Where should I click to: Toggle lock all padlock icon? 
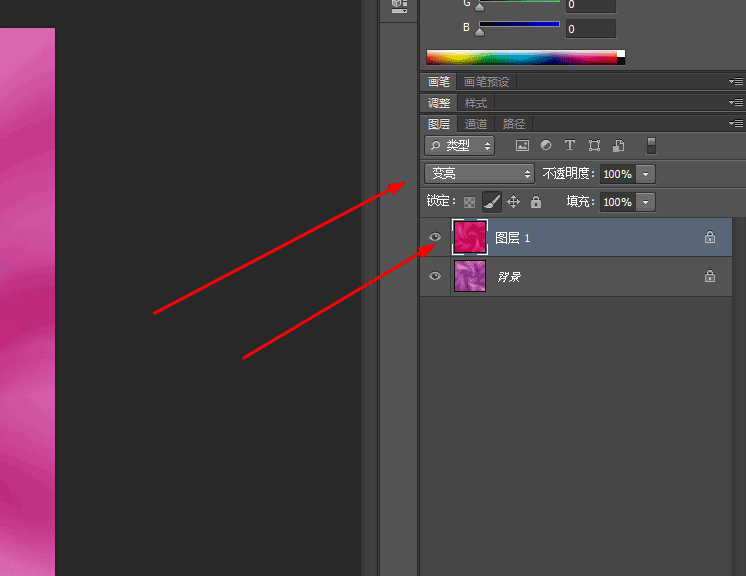536,202
